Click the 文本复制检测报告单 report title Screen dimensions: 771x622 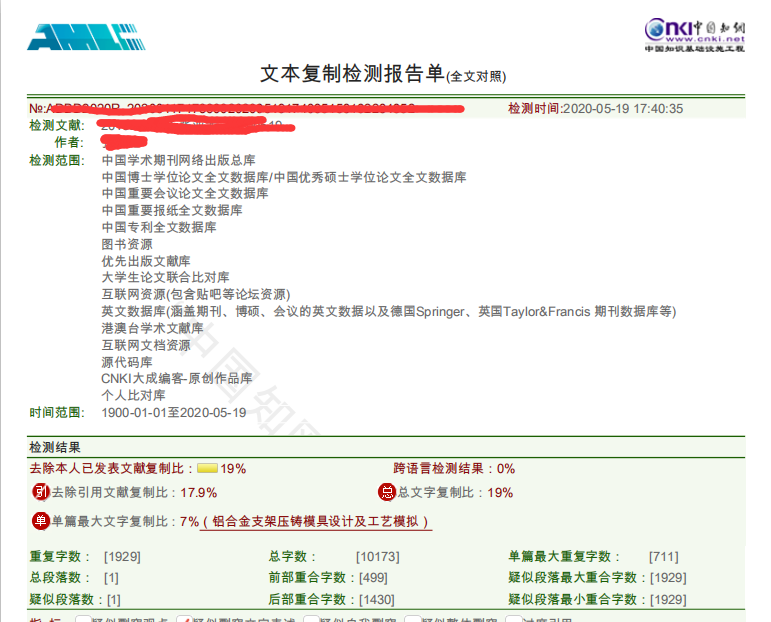(352, 73)
